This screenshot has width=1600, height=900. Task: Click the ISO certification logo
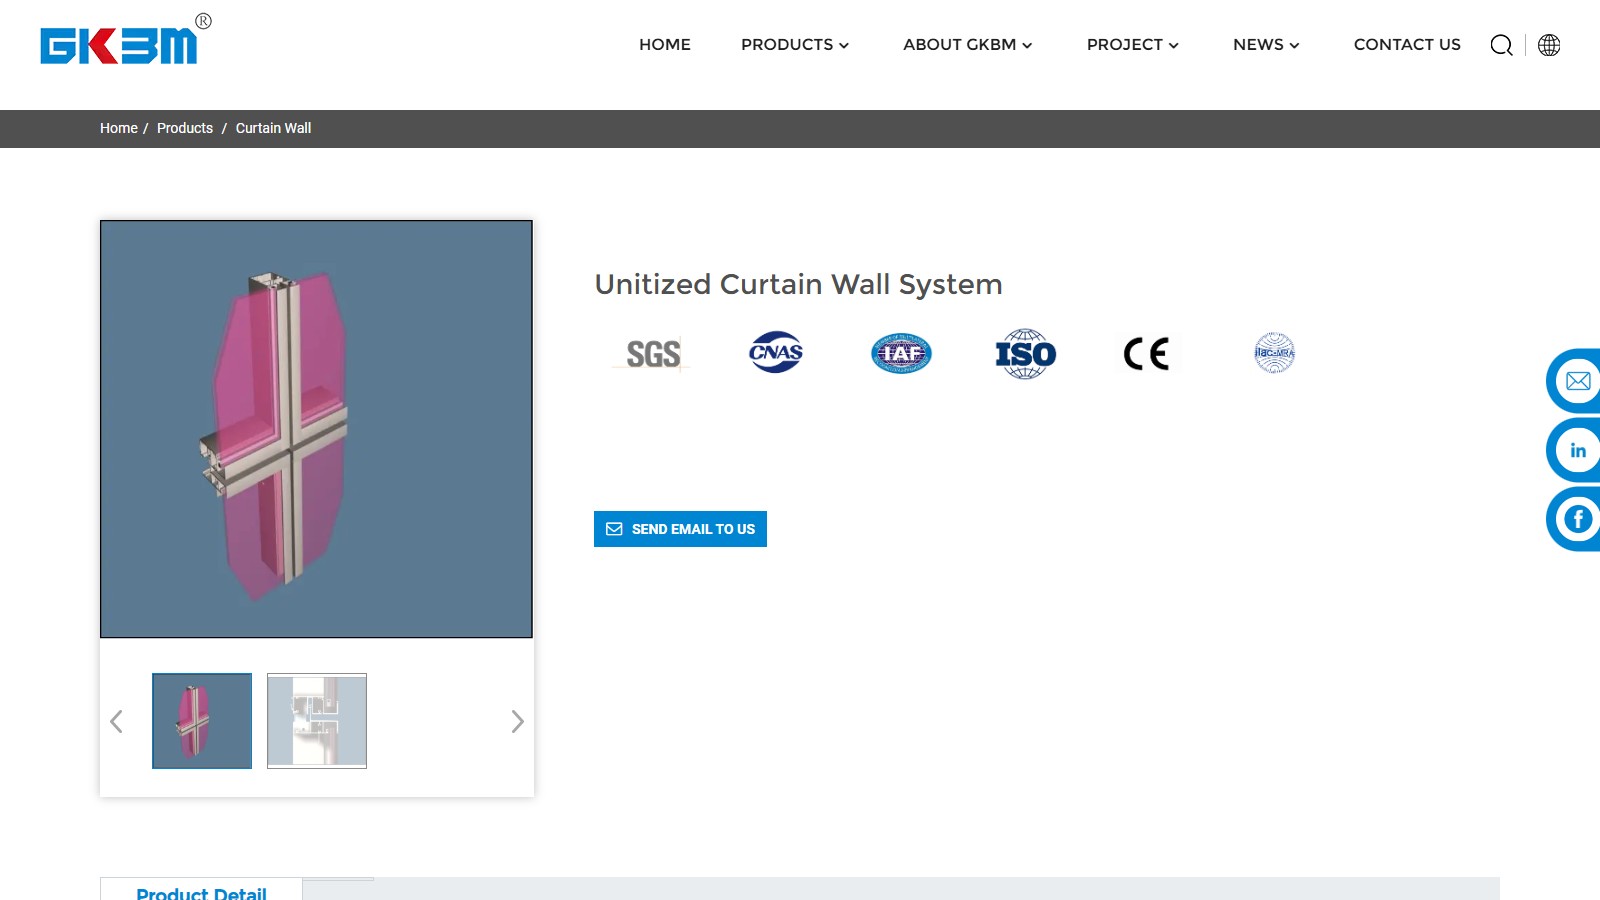(1025, 354)
